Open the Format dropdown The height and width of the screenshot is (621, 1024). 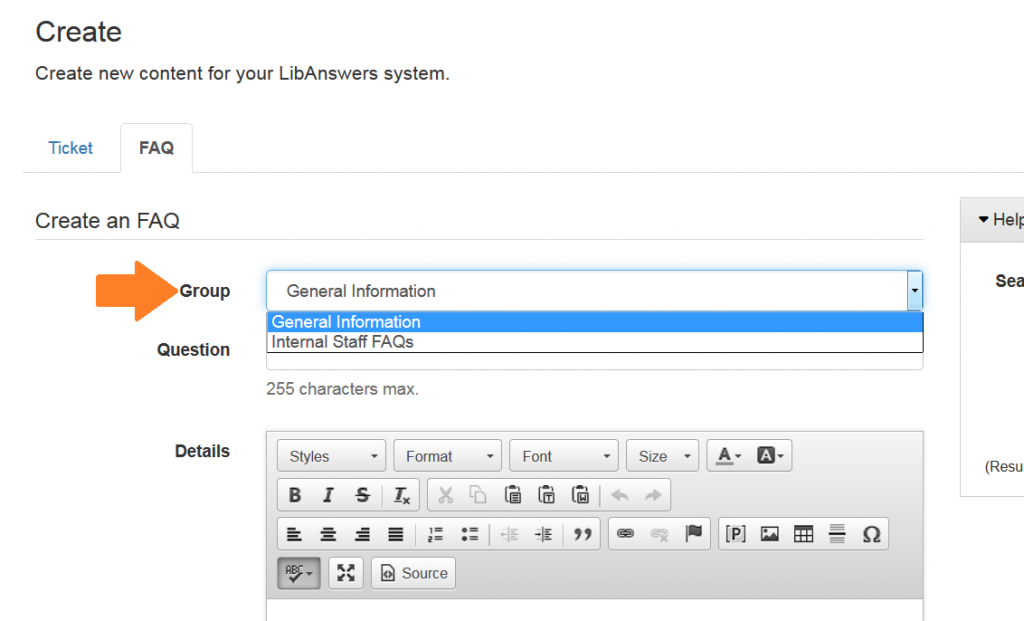[447, 455]
